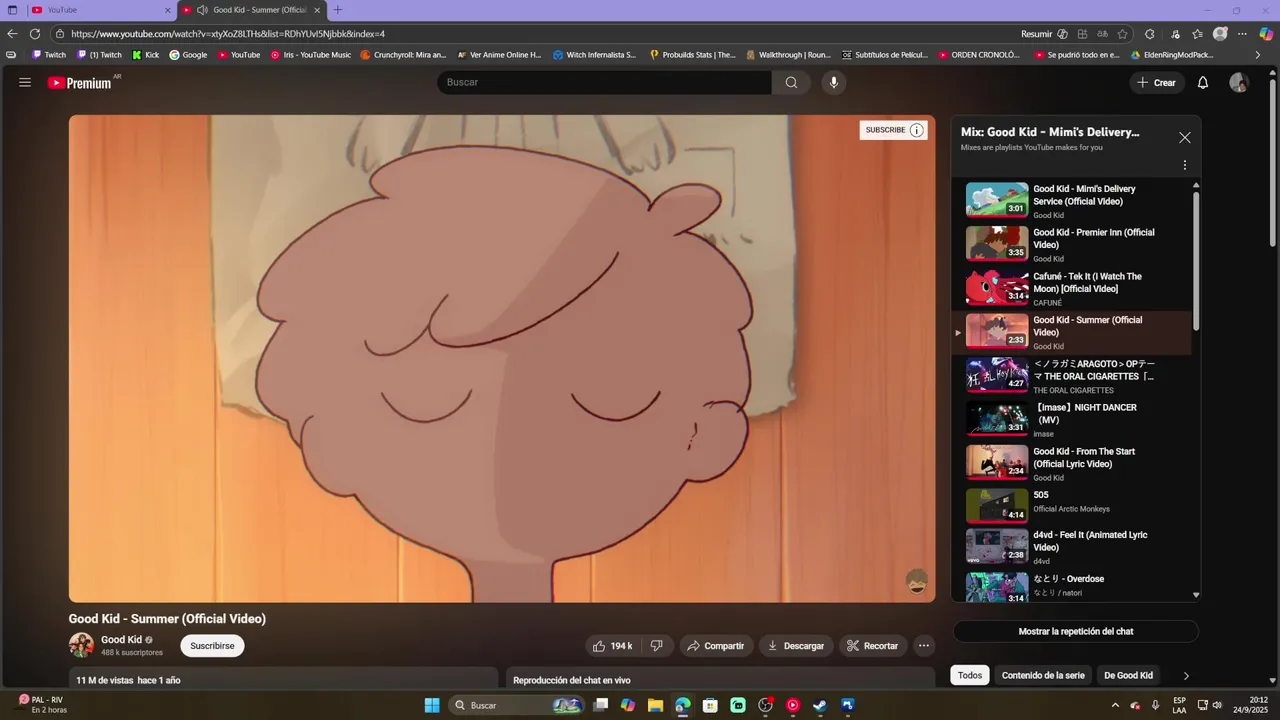Image resolution: width=1280 pixels, height=720 pixels.
Task: Open Windows Start menu
Action: [x=432, y=705]
